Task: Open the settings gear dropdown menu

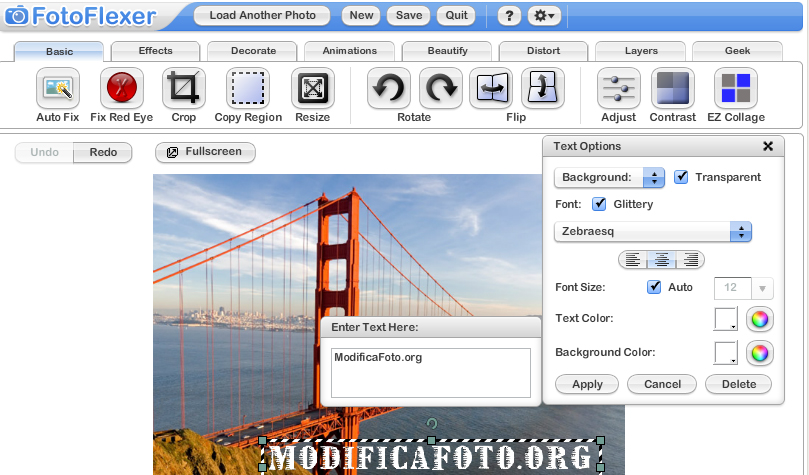Action: click(543, 16)
